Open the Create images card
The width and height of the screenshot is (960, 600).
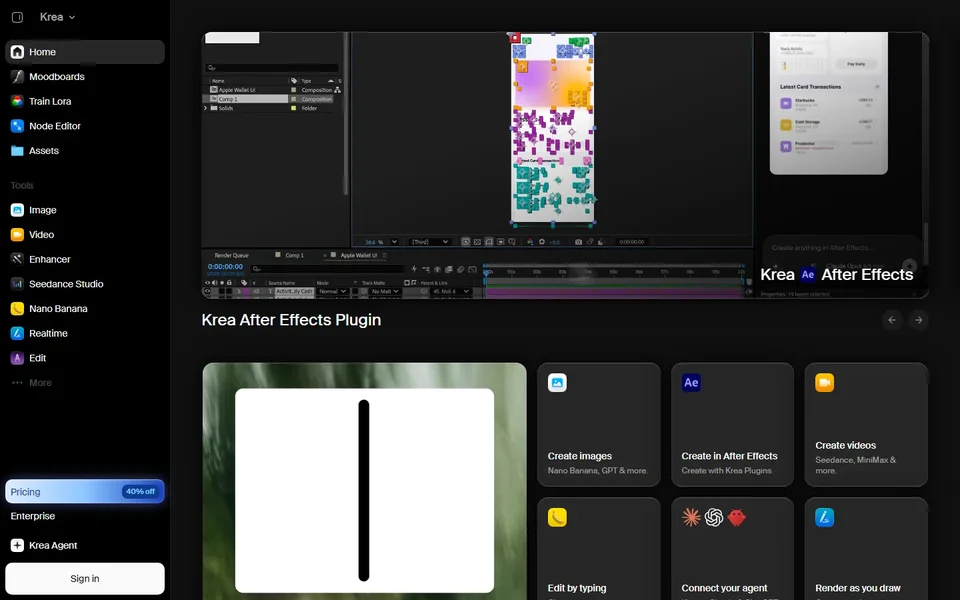pyautogui.click(x=599, y=425)
